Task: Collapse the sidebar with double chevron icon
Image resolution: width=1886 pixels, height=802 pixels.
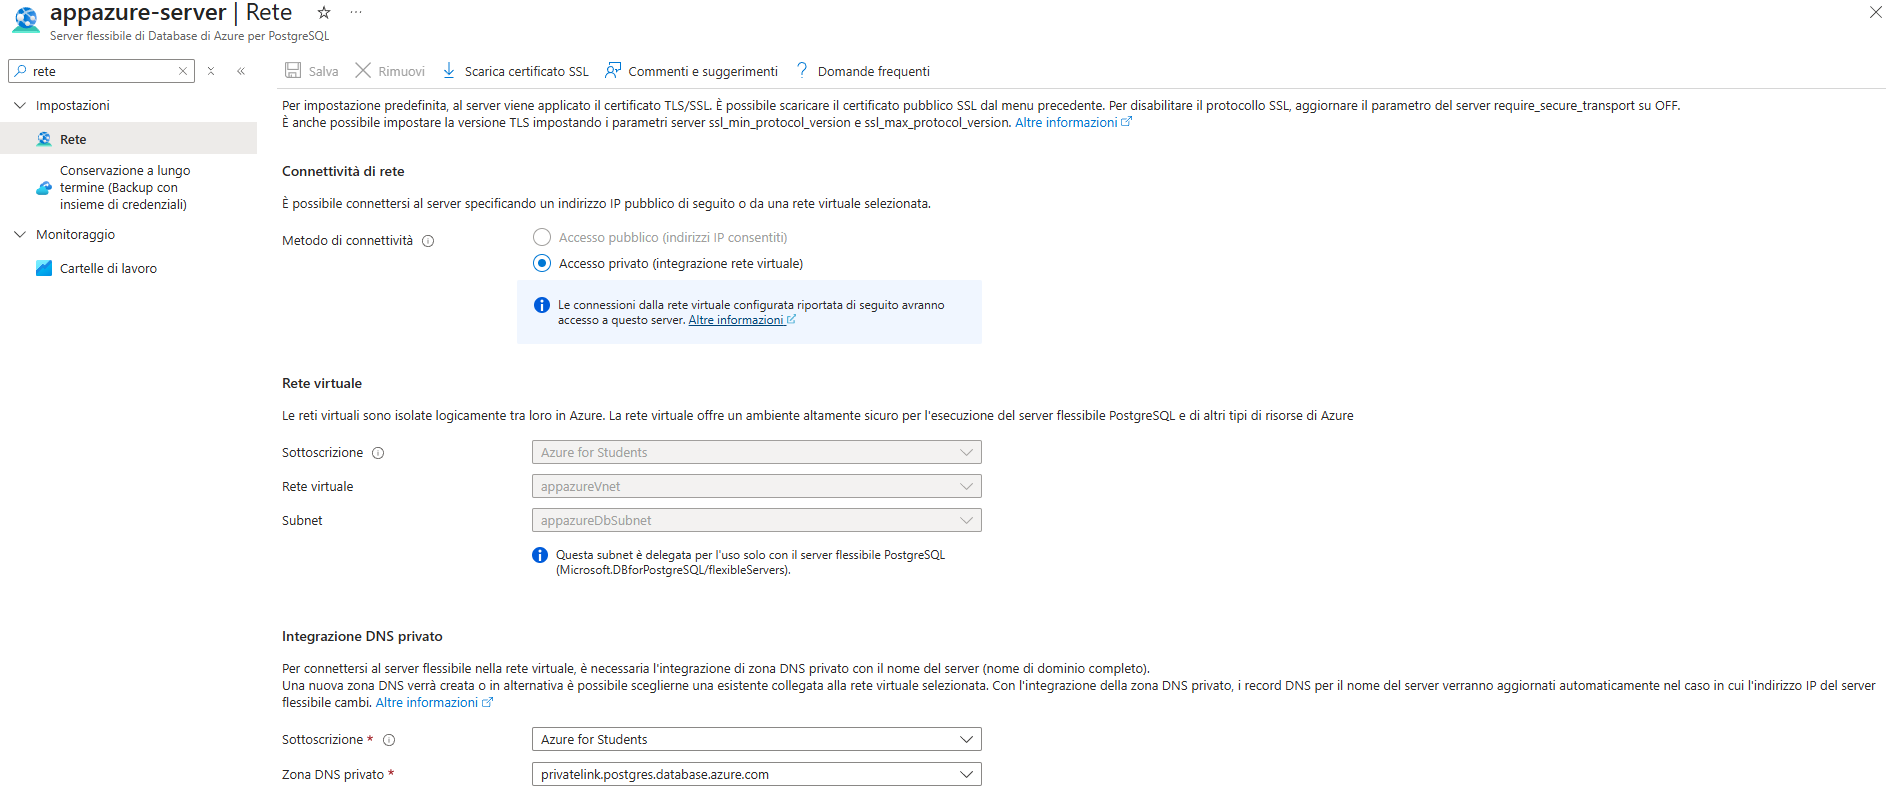Action: 241,71
